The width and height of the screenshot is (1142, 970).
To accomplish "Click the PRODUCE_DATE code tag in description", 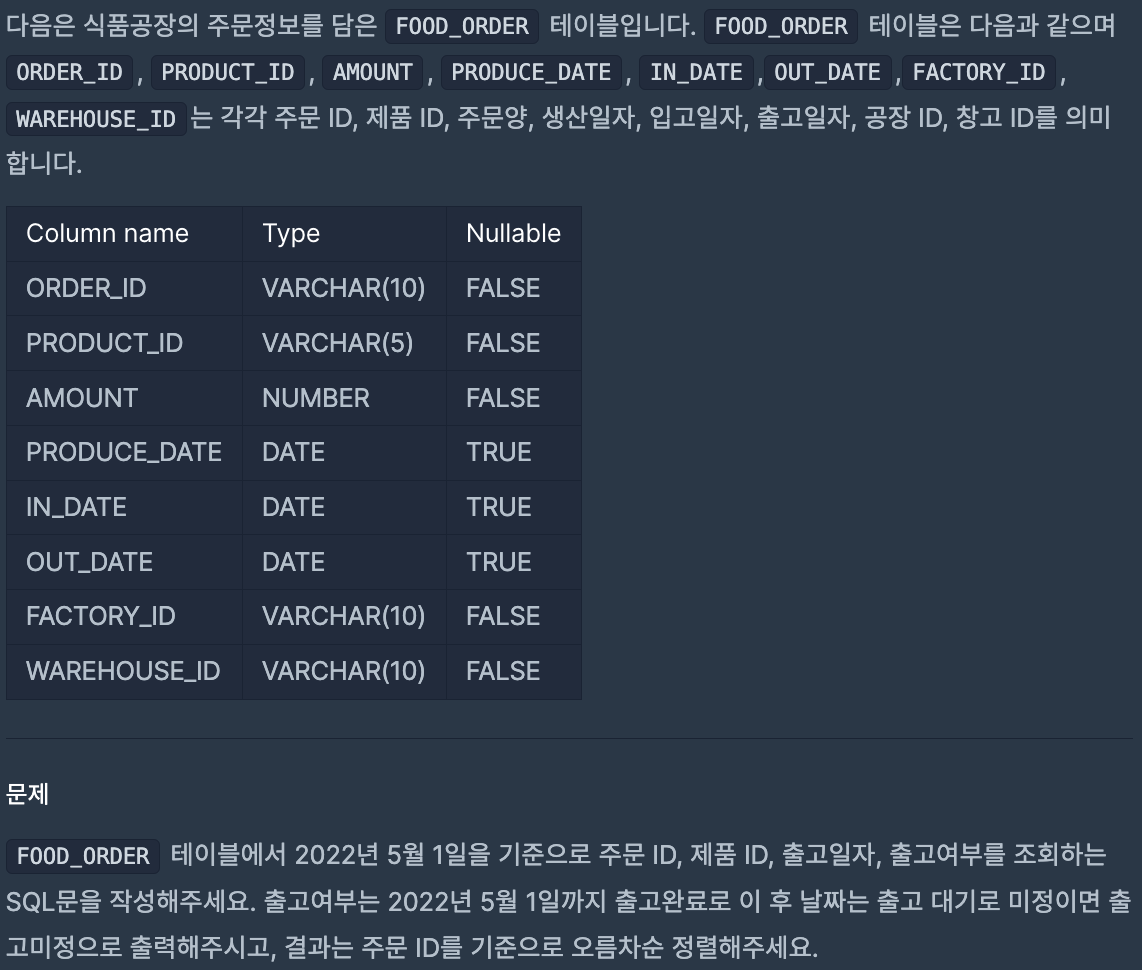I will pos(531,73).
